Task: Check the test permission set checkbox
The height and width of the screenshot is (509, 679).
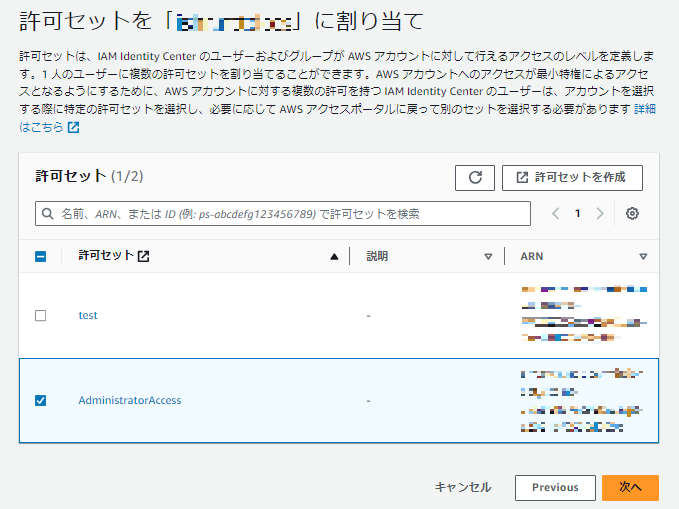Action: click(41, 315)
